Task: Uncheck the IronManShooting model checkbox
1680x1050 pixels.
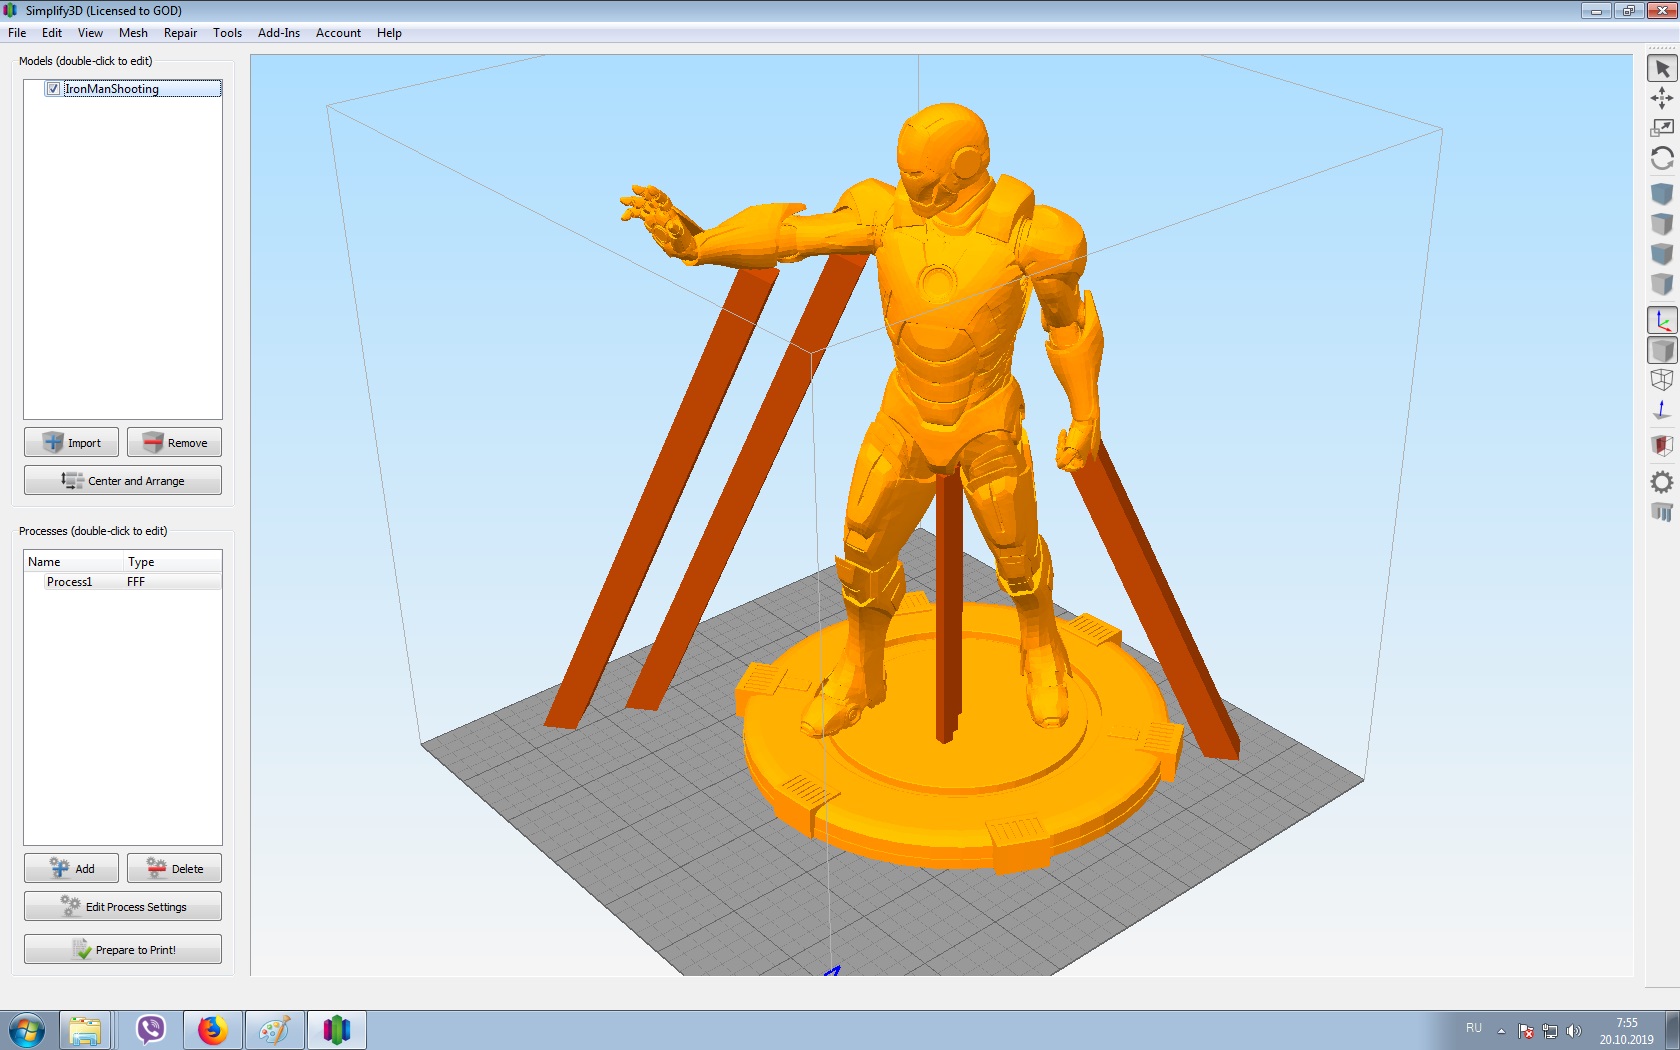Action: [53, 89]
